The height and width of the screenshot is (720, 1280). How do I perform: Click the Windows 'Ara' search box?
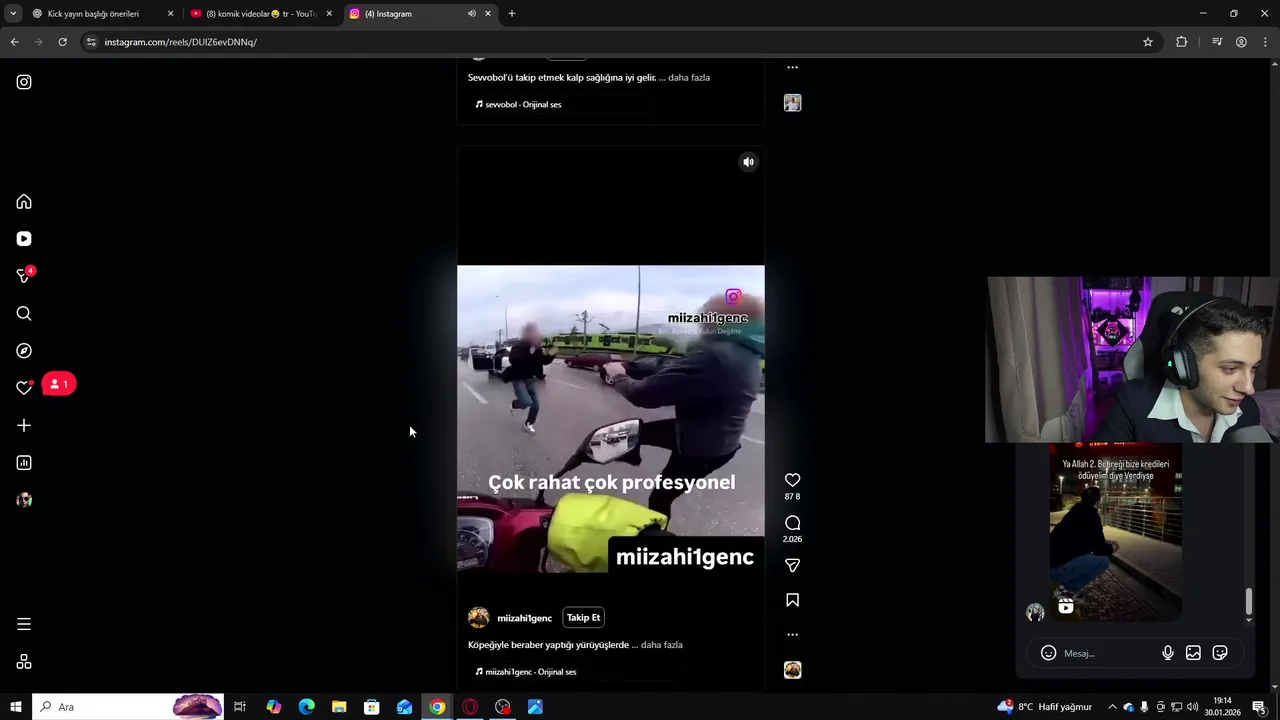(128, 707)
